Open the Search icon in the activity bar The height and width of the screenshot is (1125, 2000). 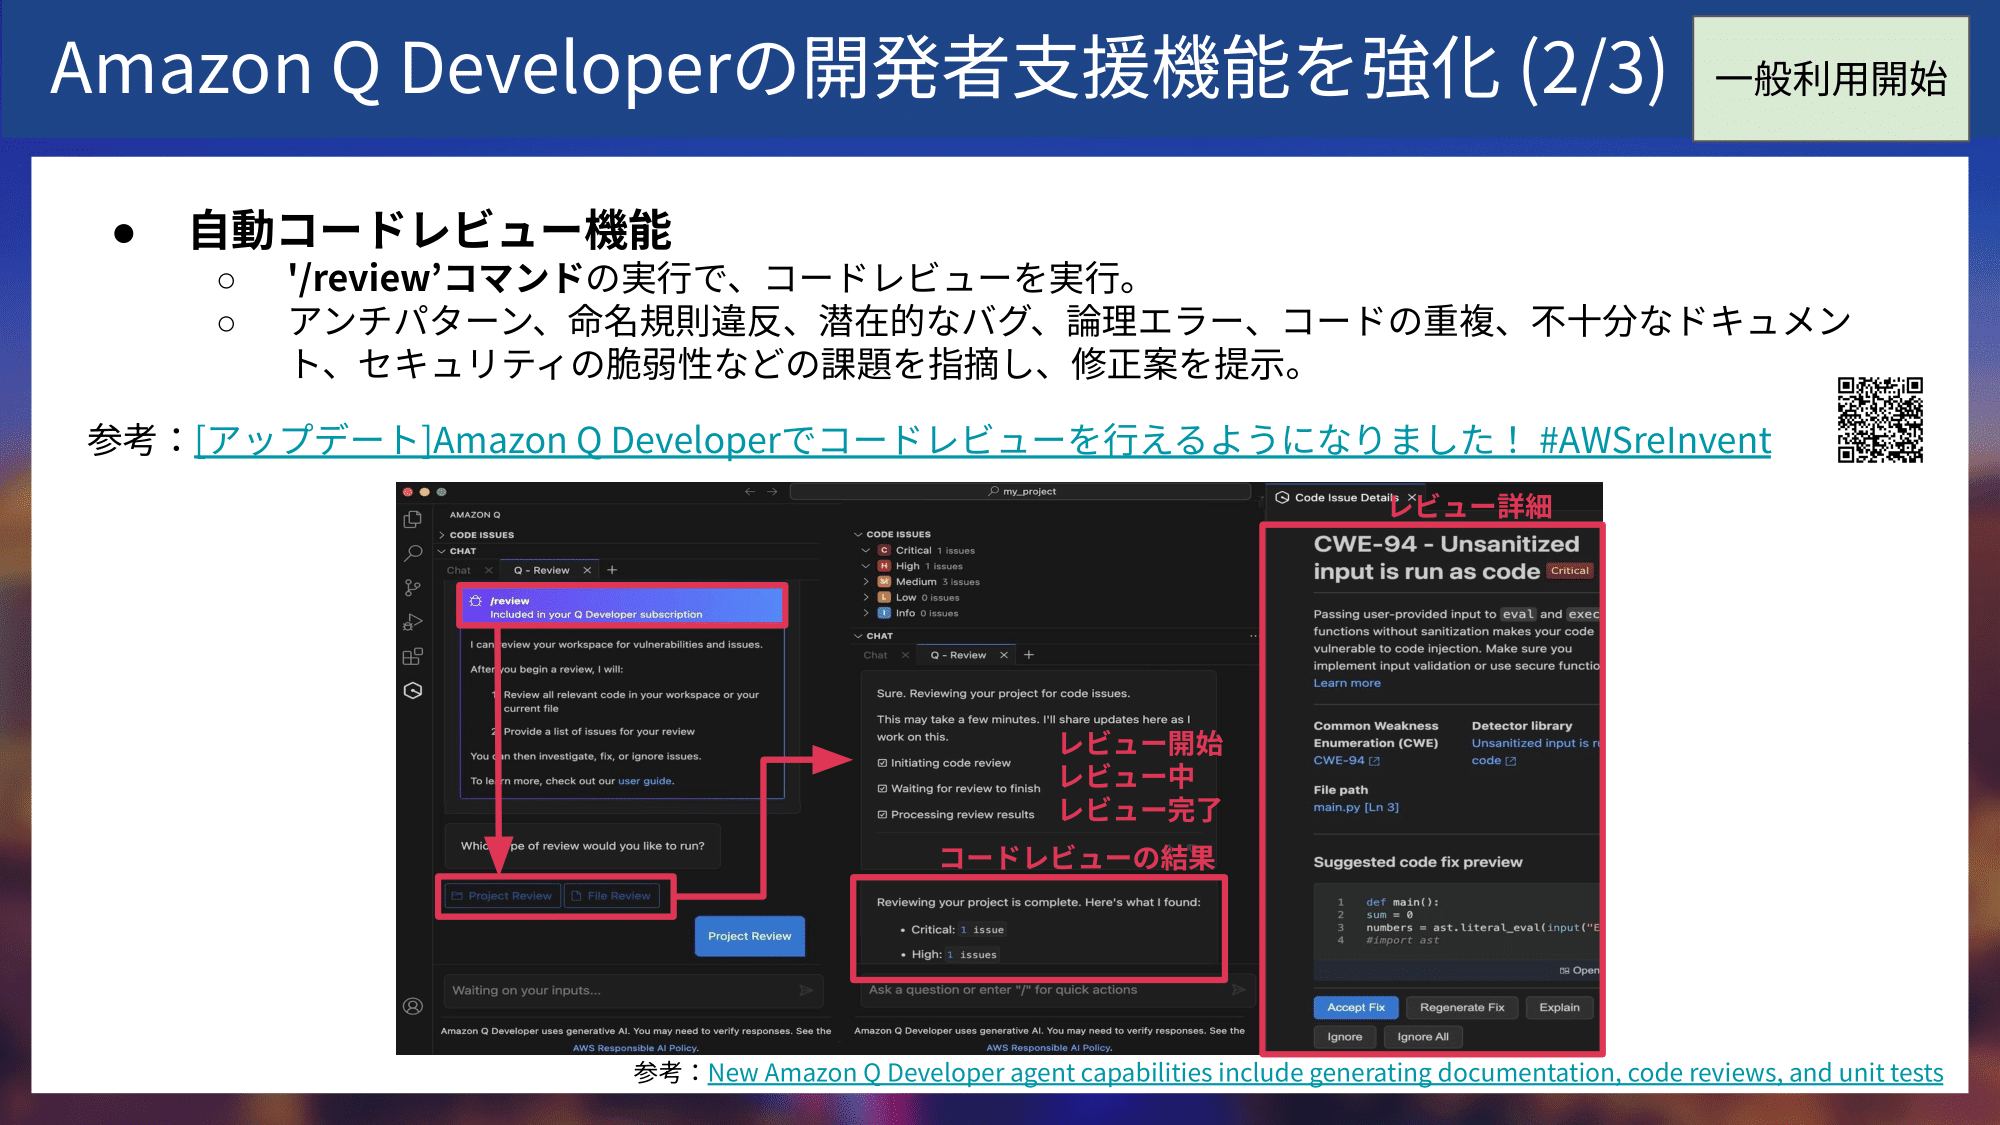tap(412, 553)
